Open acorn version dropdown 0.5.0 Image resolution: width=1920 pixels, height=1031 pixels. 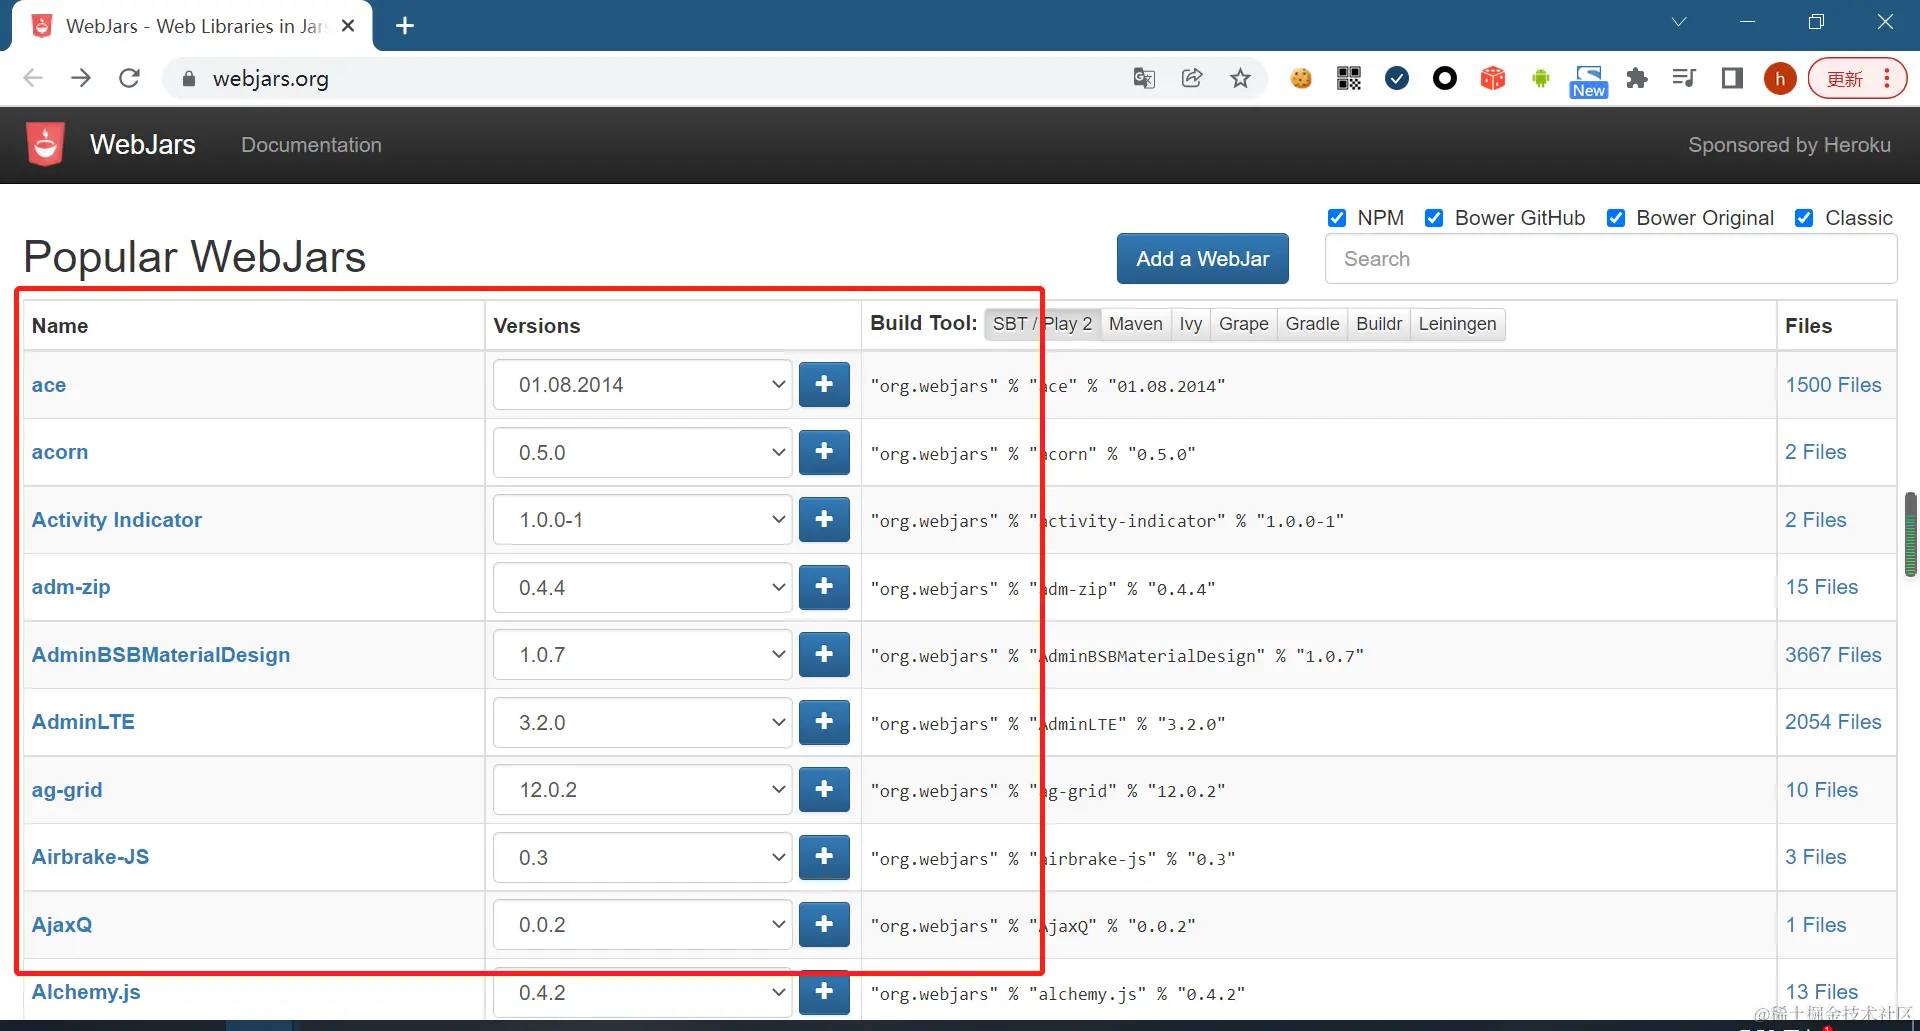643,452
